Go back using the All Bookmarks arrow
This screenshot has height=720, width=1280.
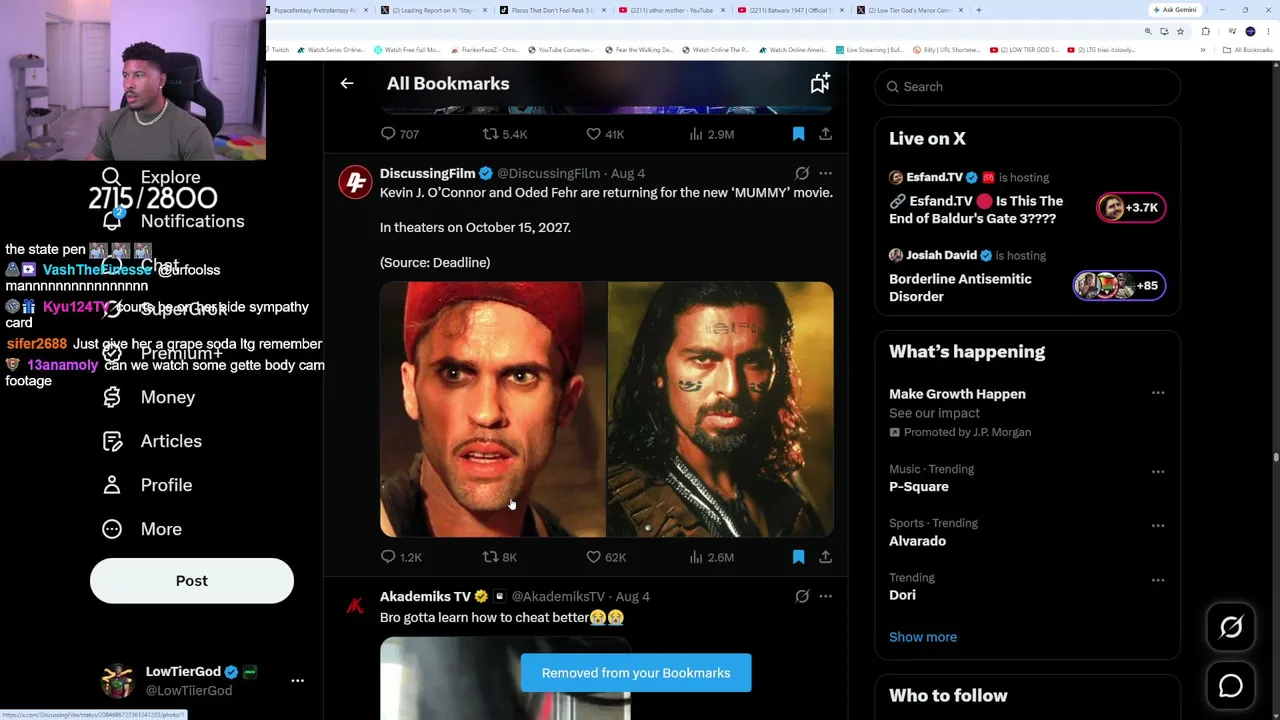(347, 84)
